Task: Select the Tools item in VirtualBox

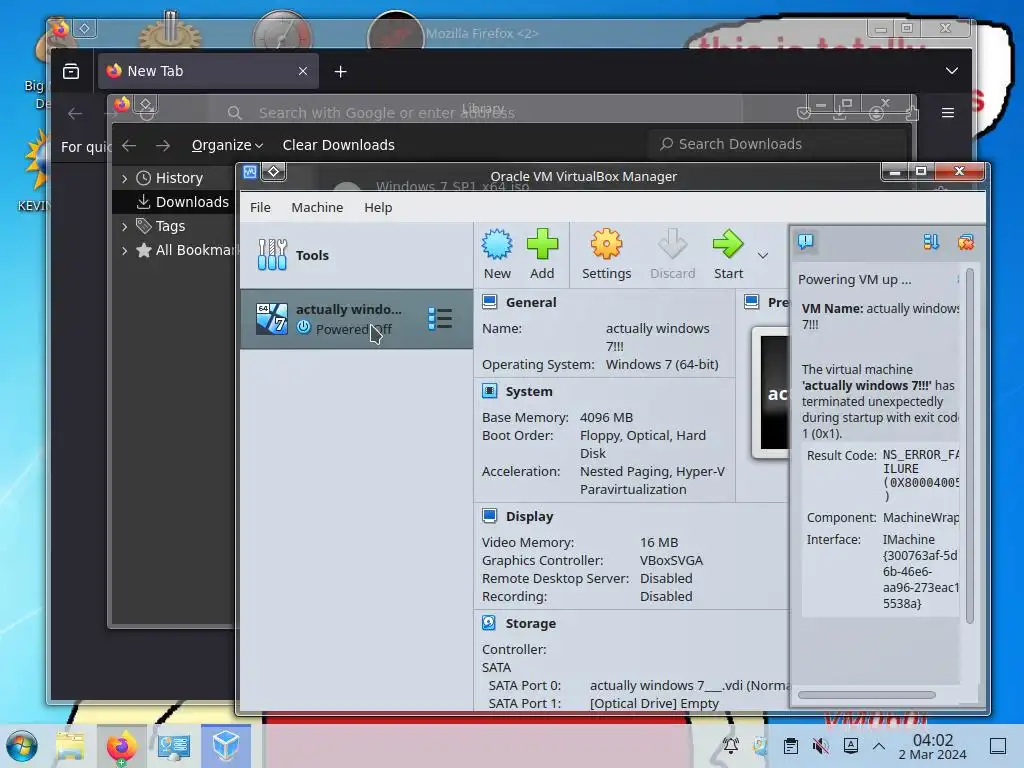Action: pos(357,255)
